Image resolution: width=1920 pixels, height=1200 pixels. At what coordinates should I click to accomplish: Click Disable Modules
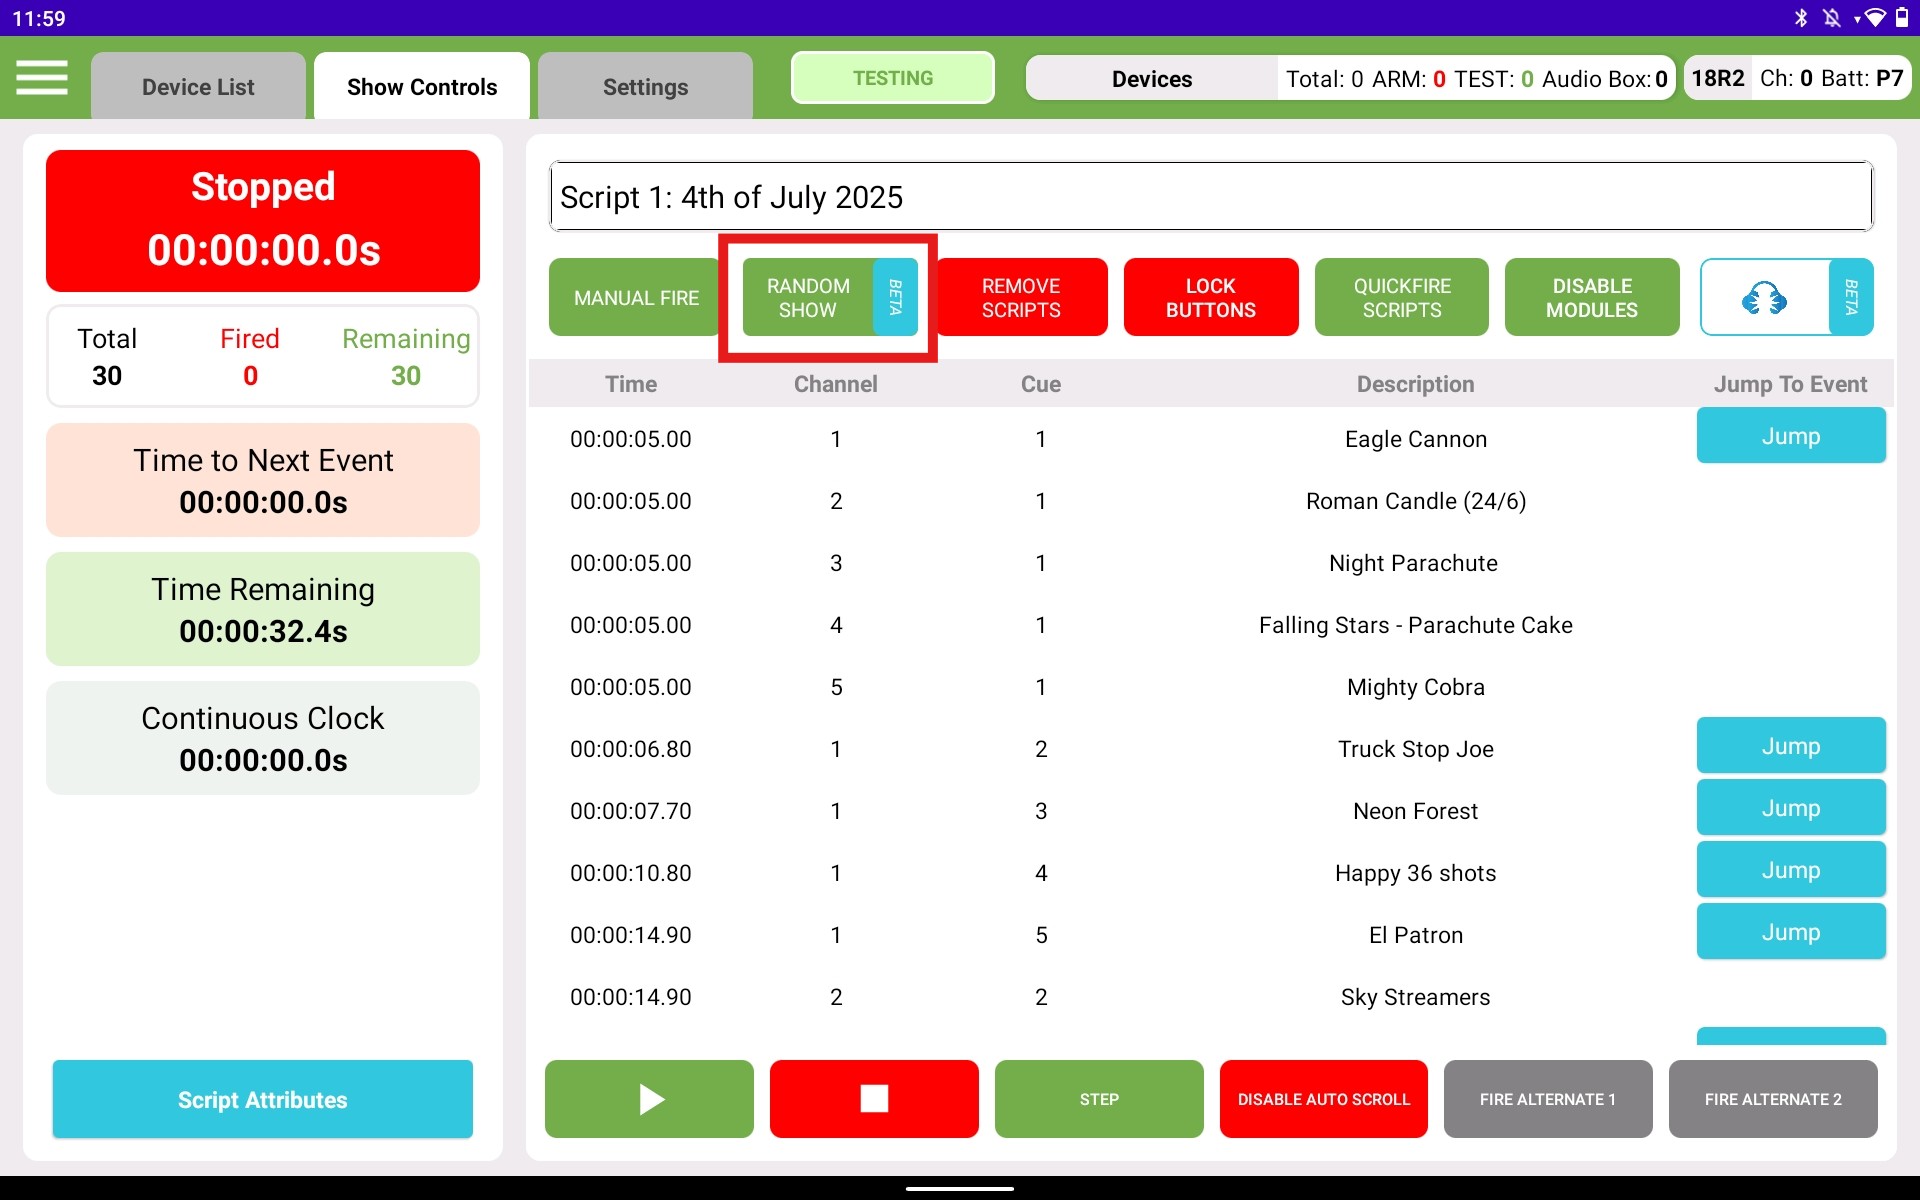point(1591,296)
